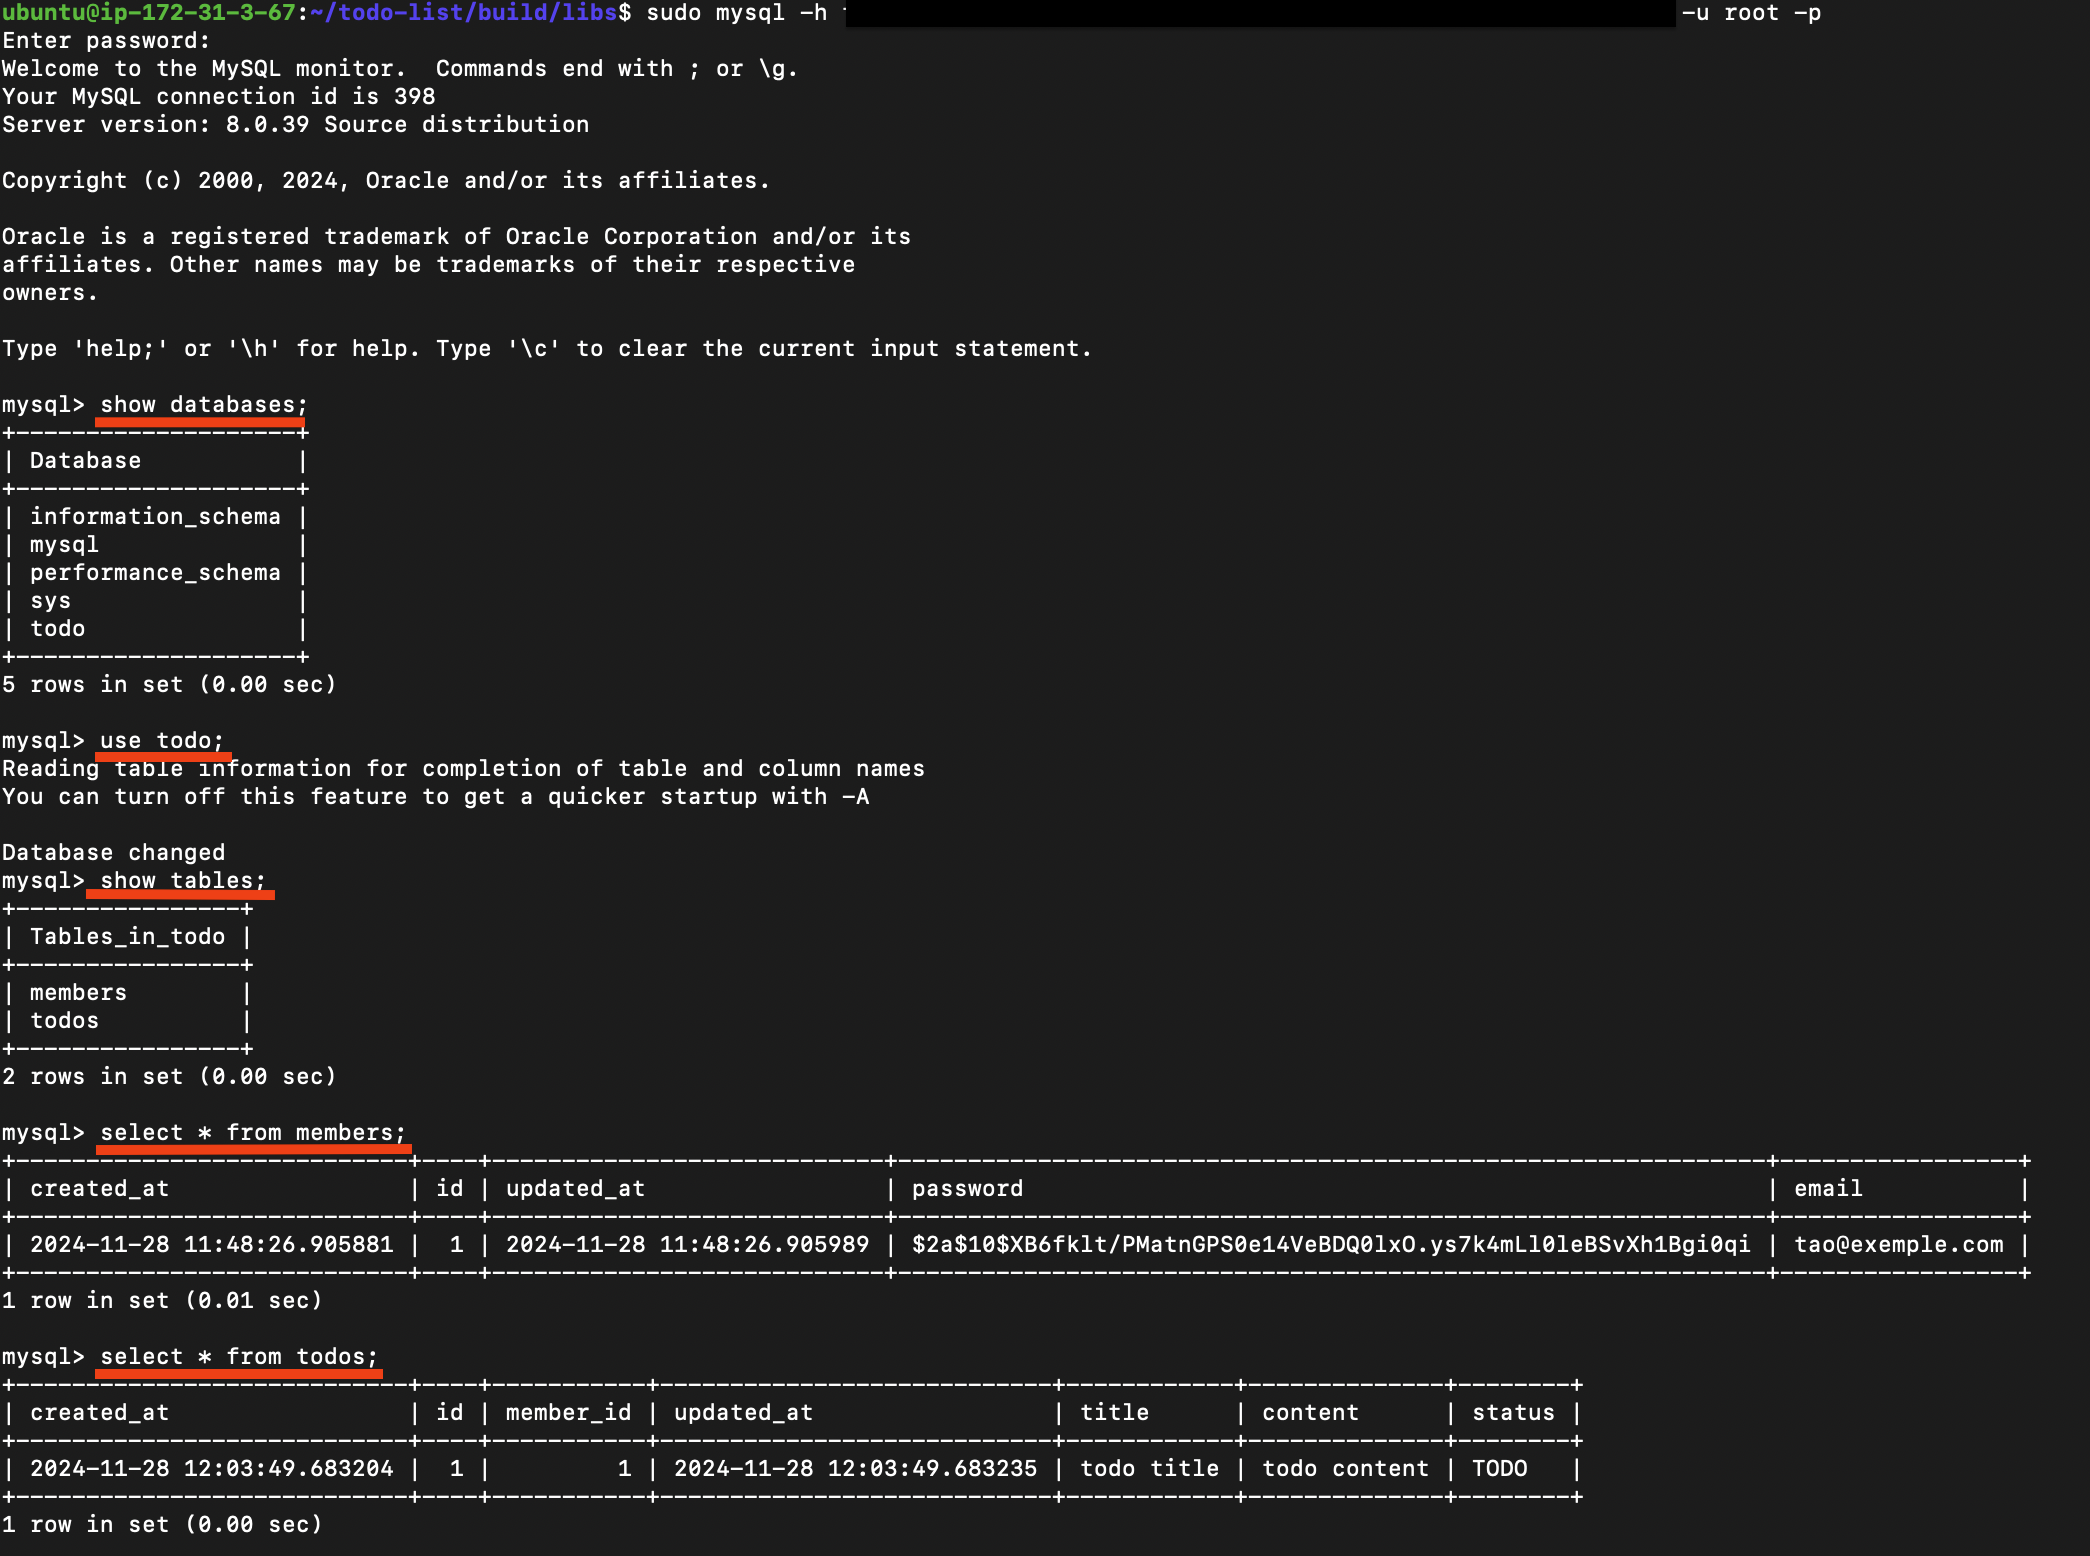Viewport: 2090px width, 1556px height.
Task: Click the 'use todo;' command
Action: pyautogui.click(x=161, y=741)
